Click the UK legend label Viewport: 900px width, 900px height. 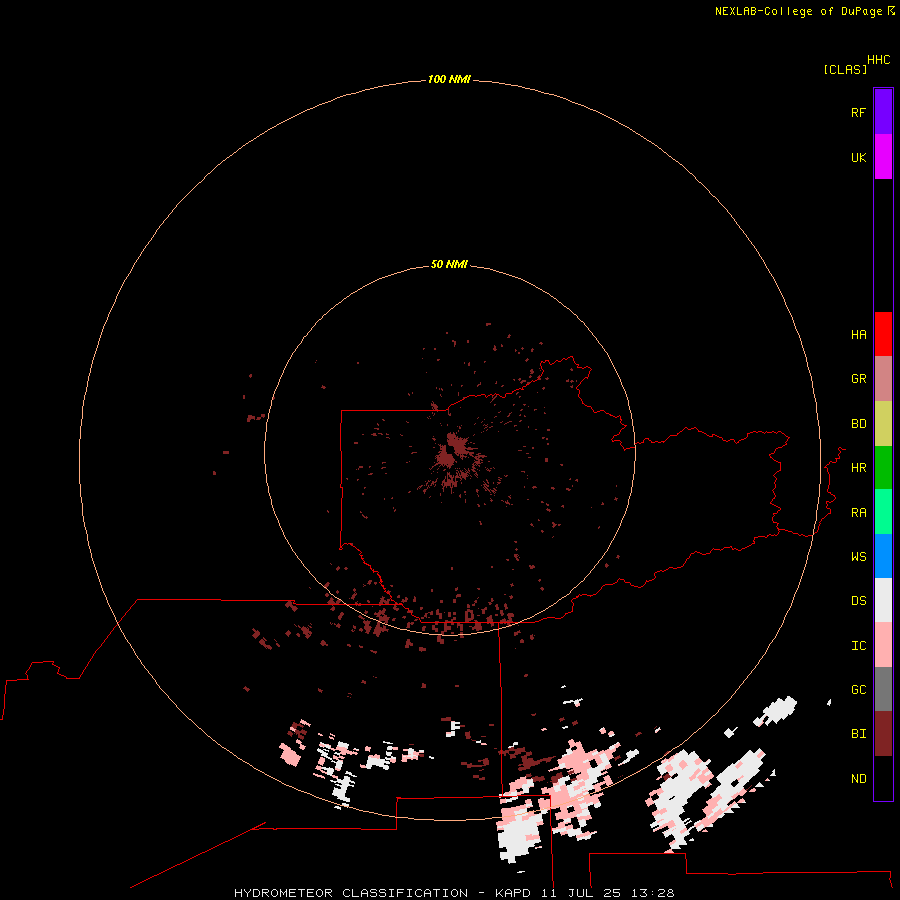858,157
